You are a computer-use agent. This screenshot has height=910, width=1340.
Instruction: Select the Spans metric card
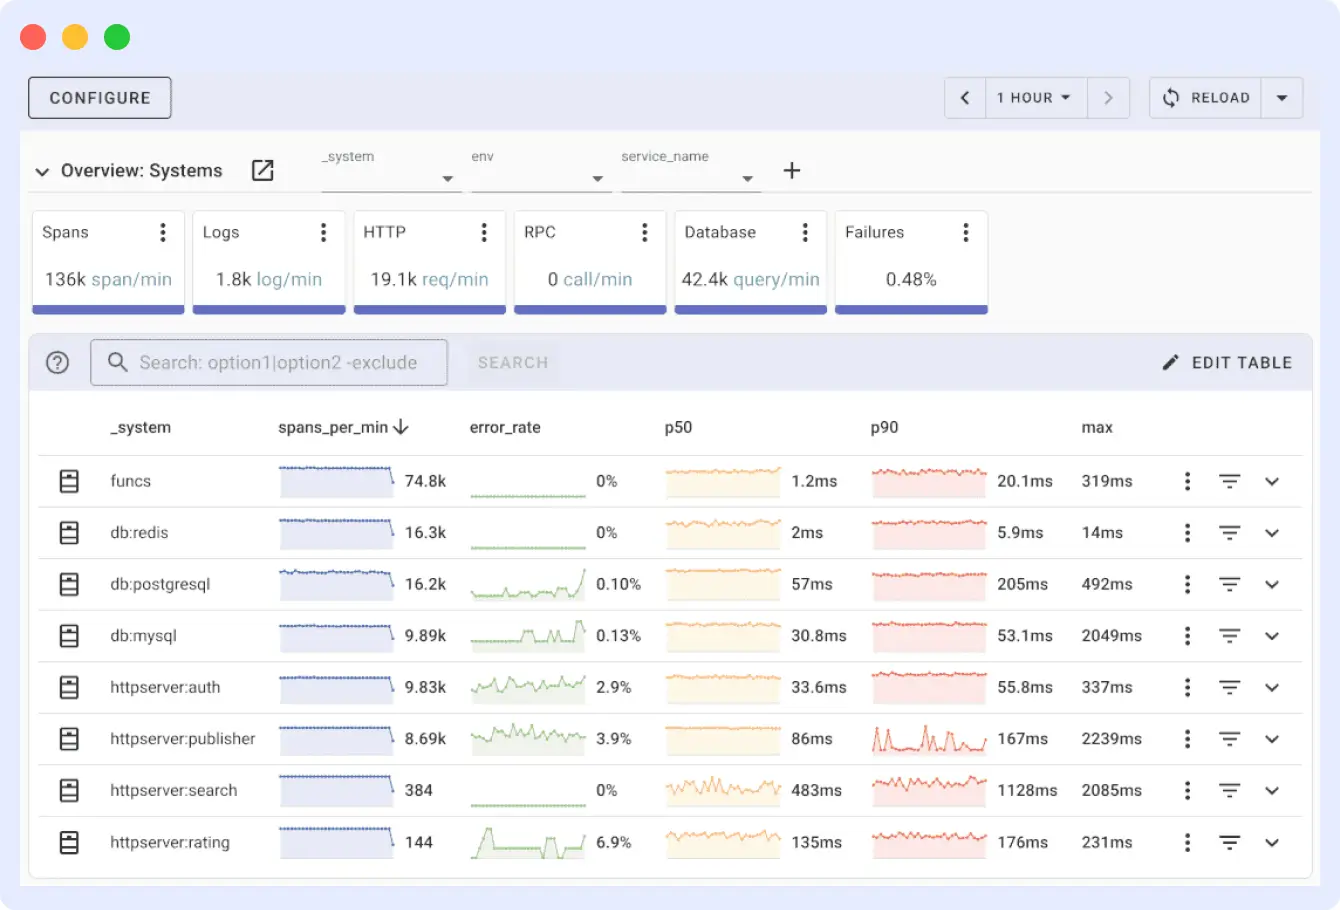[x=108, y=262]
